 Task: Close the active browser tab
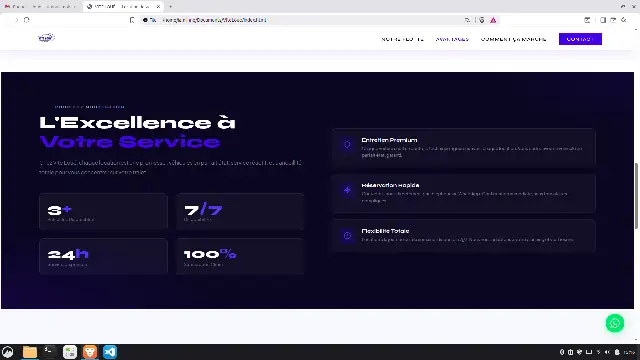pyautogui.click(x=158, y=7)
